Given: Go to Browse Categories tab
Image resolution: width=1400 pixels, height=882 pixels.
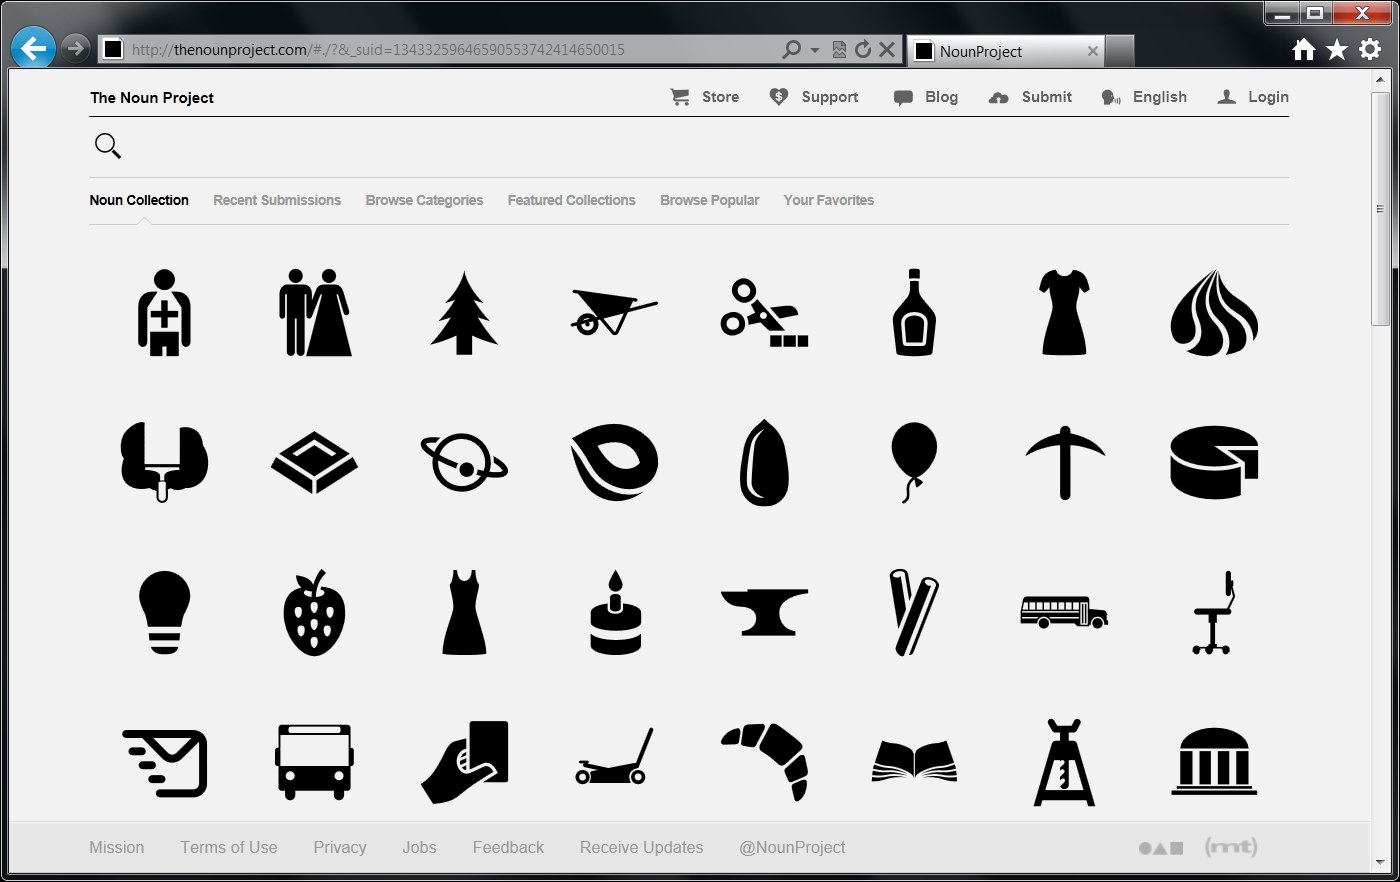Looking at the screenshot, I should tap(424, 200).
